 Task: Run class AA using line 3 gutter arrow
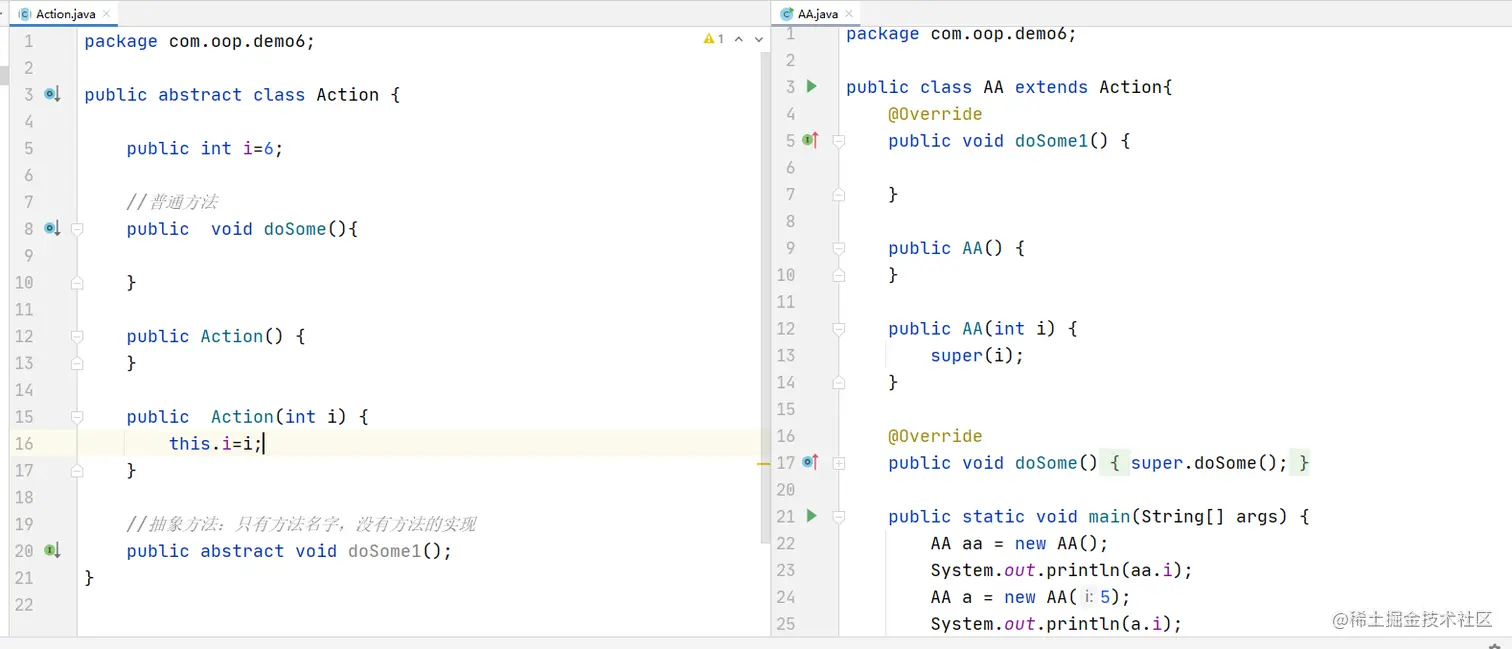click(812, 86)
